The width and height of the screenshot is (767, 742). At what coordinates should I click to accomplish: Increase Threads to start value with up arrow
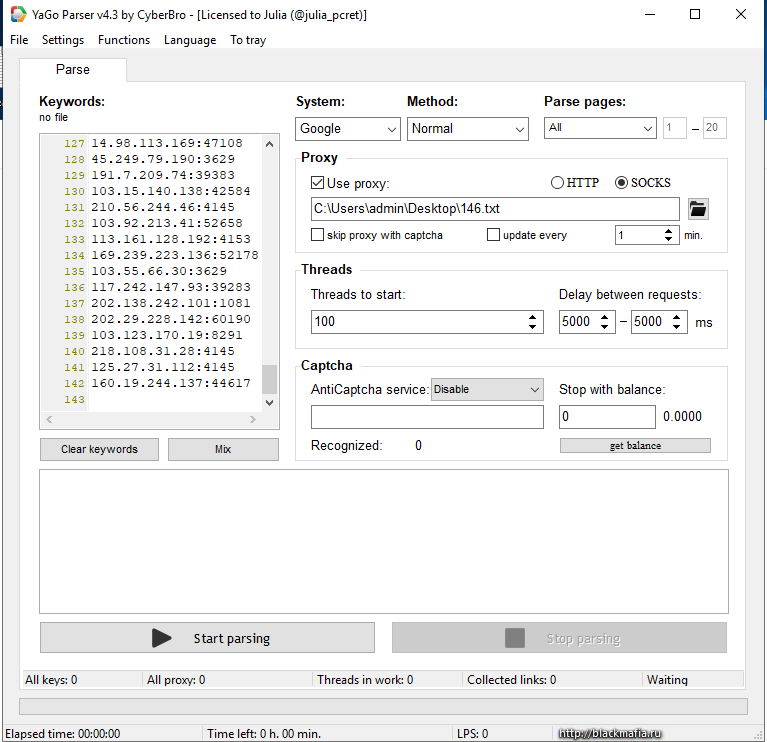pos(533,316)
